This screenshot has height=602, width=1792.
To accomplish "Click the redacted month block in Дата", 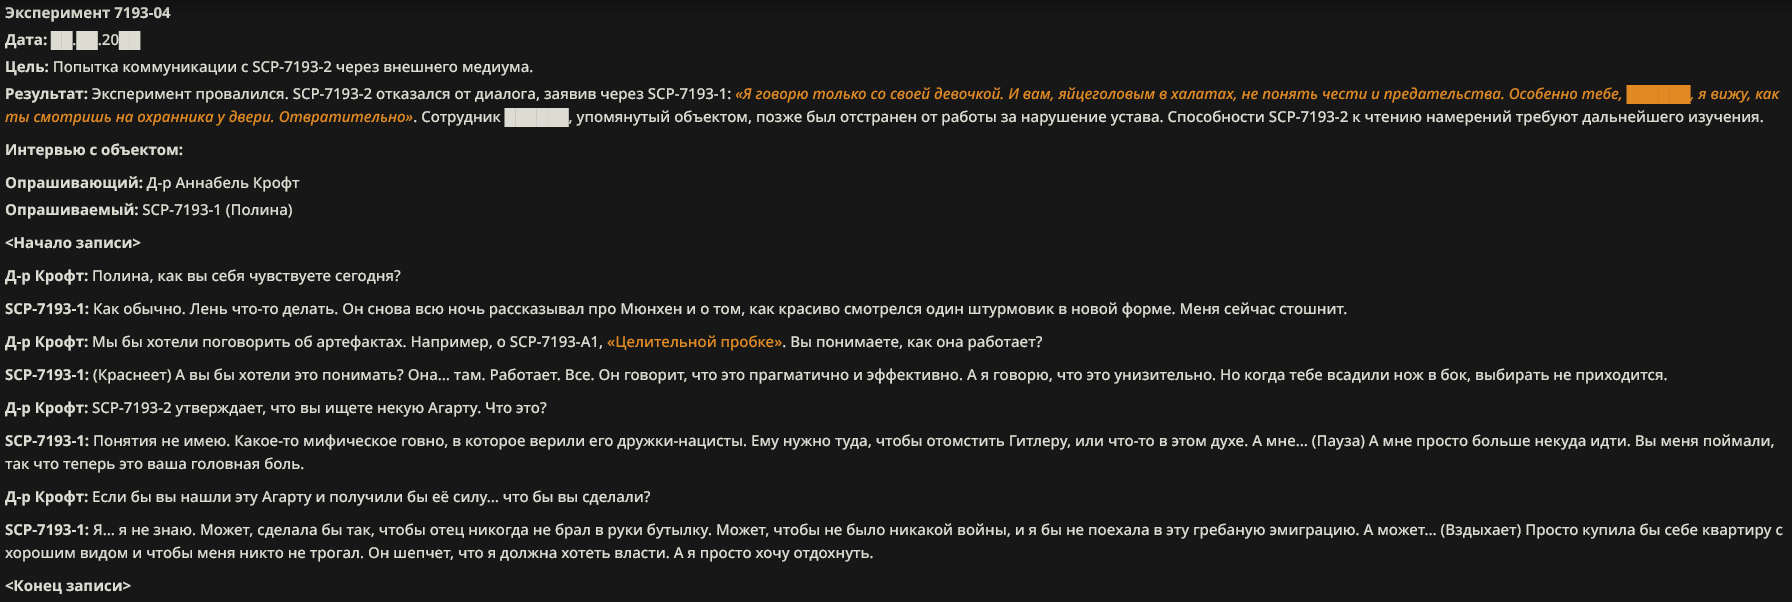I will (87, 40).
